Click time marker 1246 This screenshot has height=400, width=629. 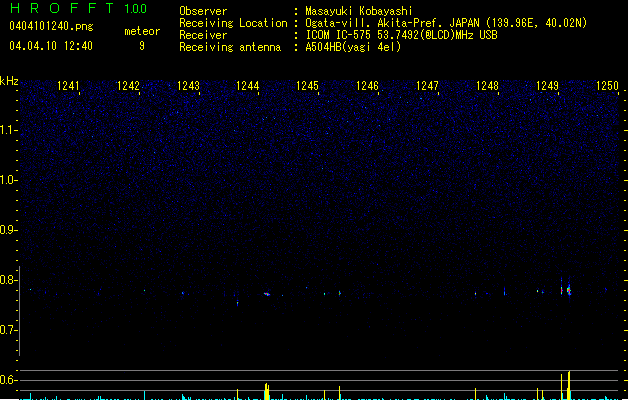pos(367,86)
